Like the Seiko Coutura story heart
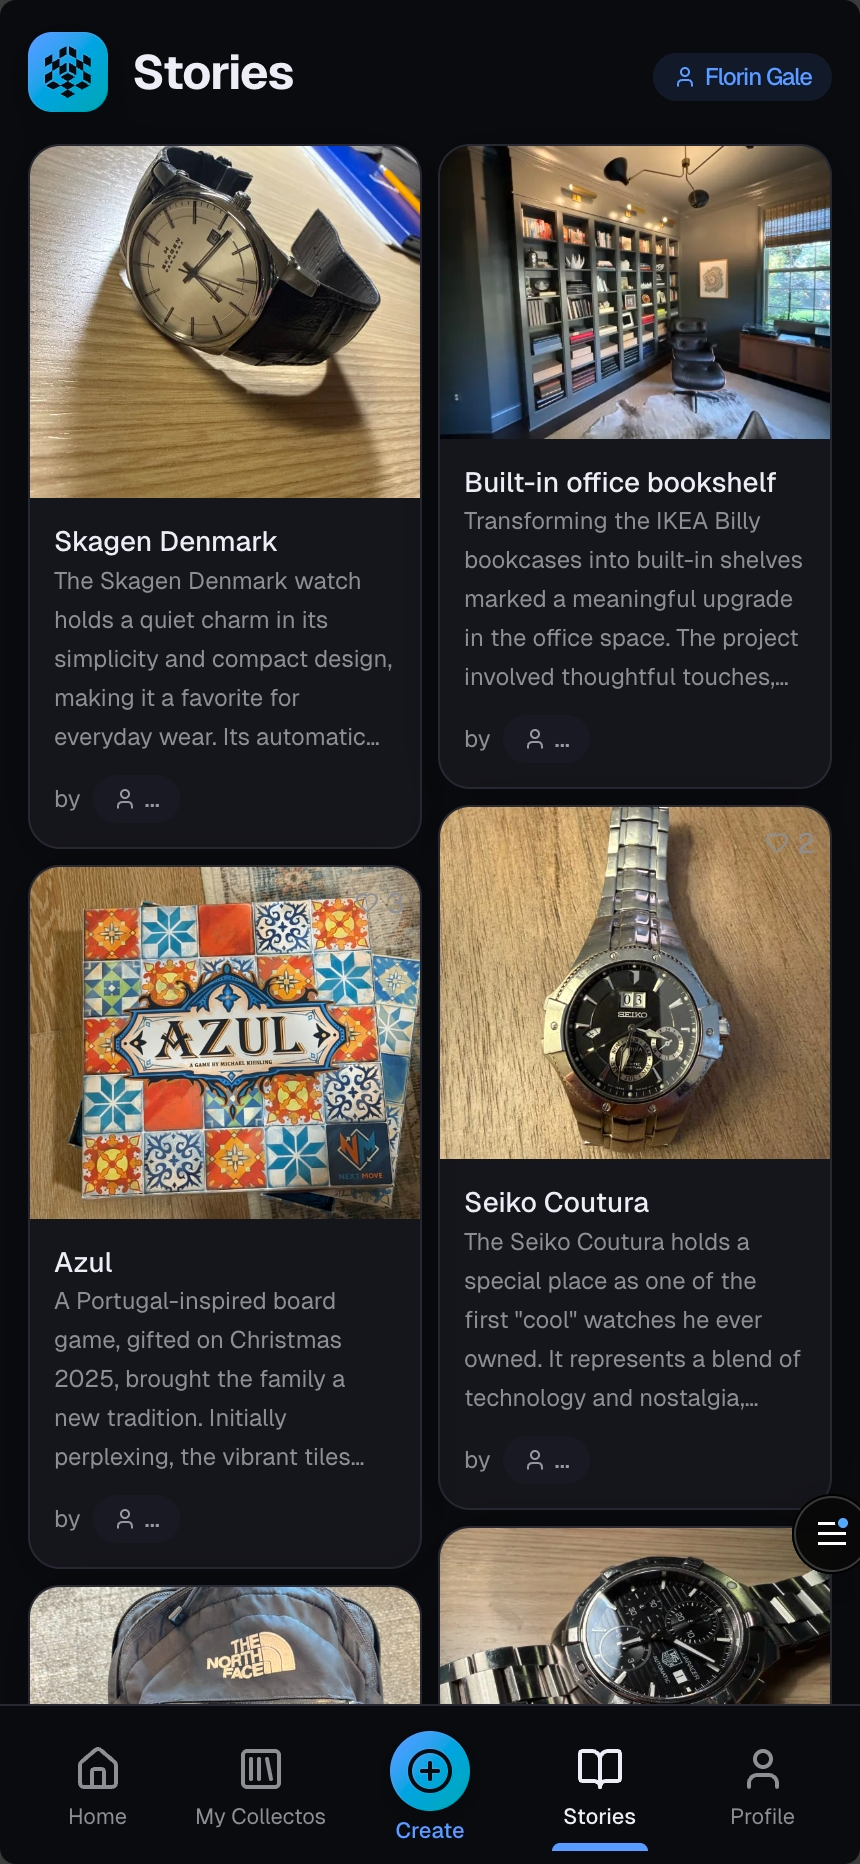Image resolution: width=860 pixels, height=1864 pixels. [778, 843]
